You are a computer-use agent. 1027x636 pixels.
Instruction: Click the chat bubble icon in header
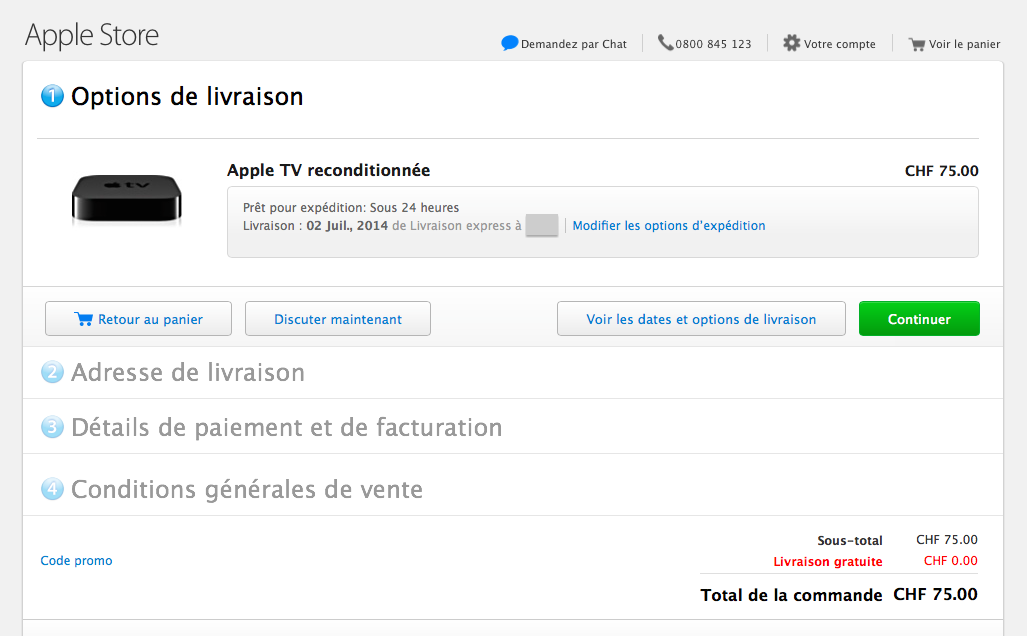(510, 43)
